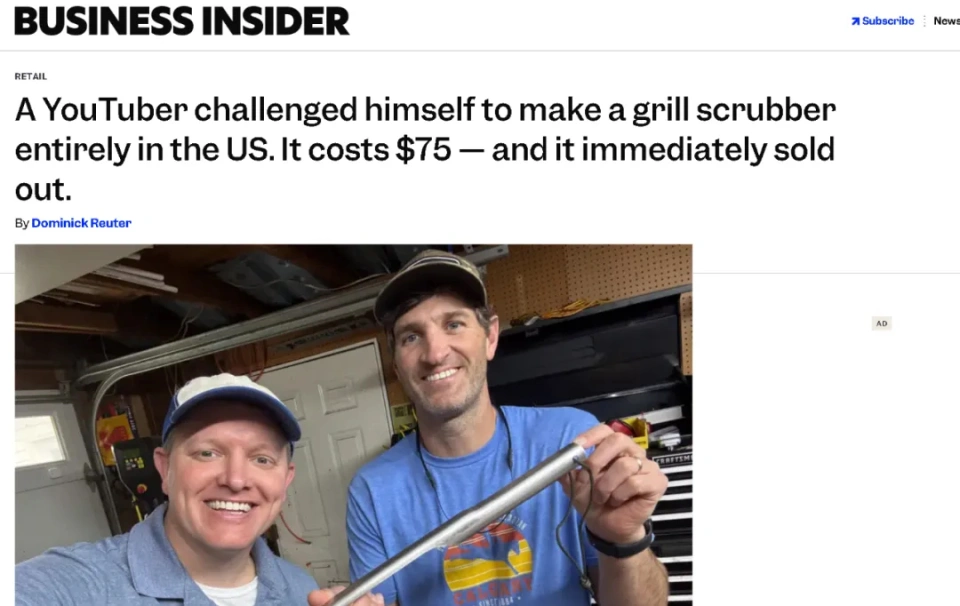Click the "By" text before author name
The image size is (960, 606).
[x=22, y=223]
